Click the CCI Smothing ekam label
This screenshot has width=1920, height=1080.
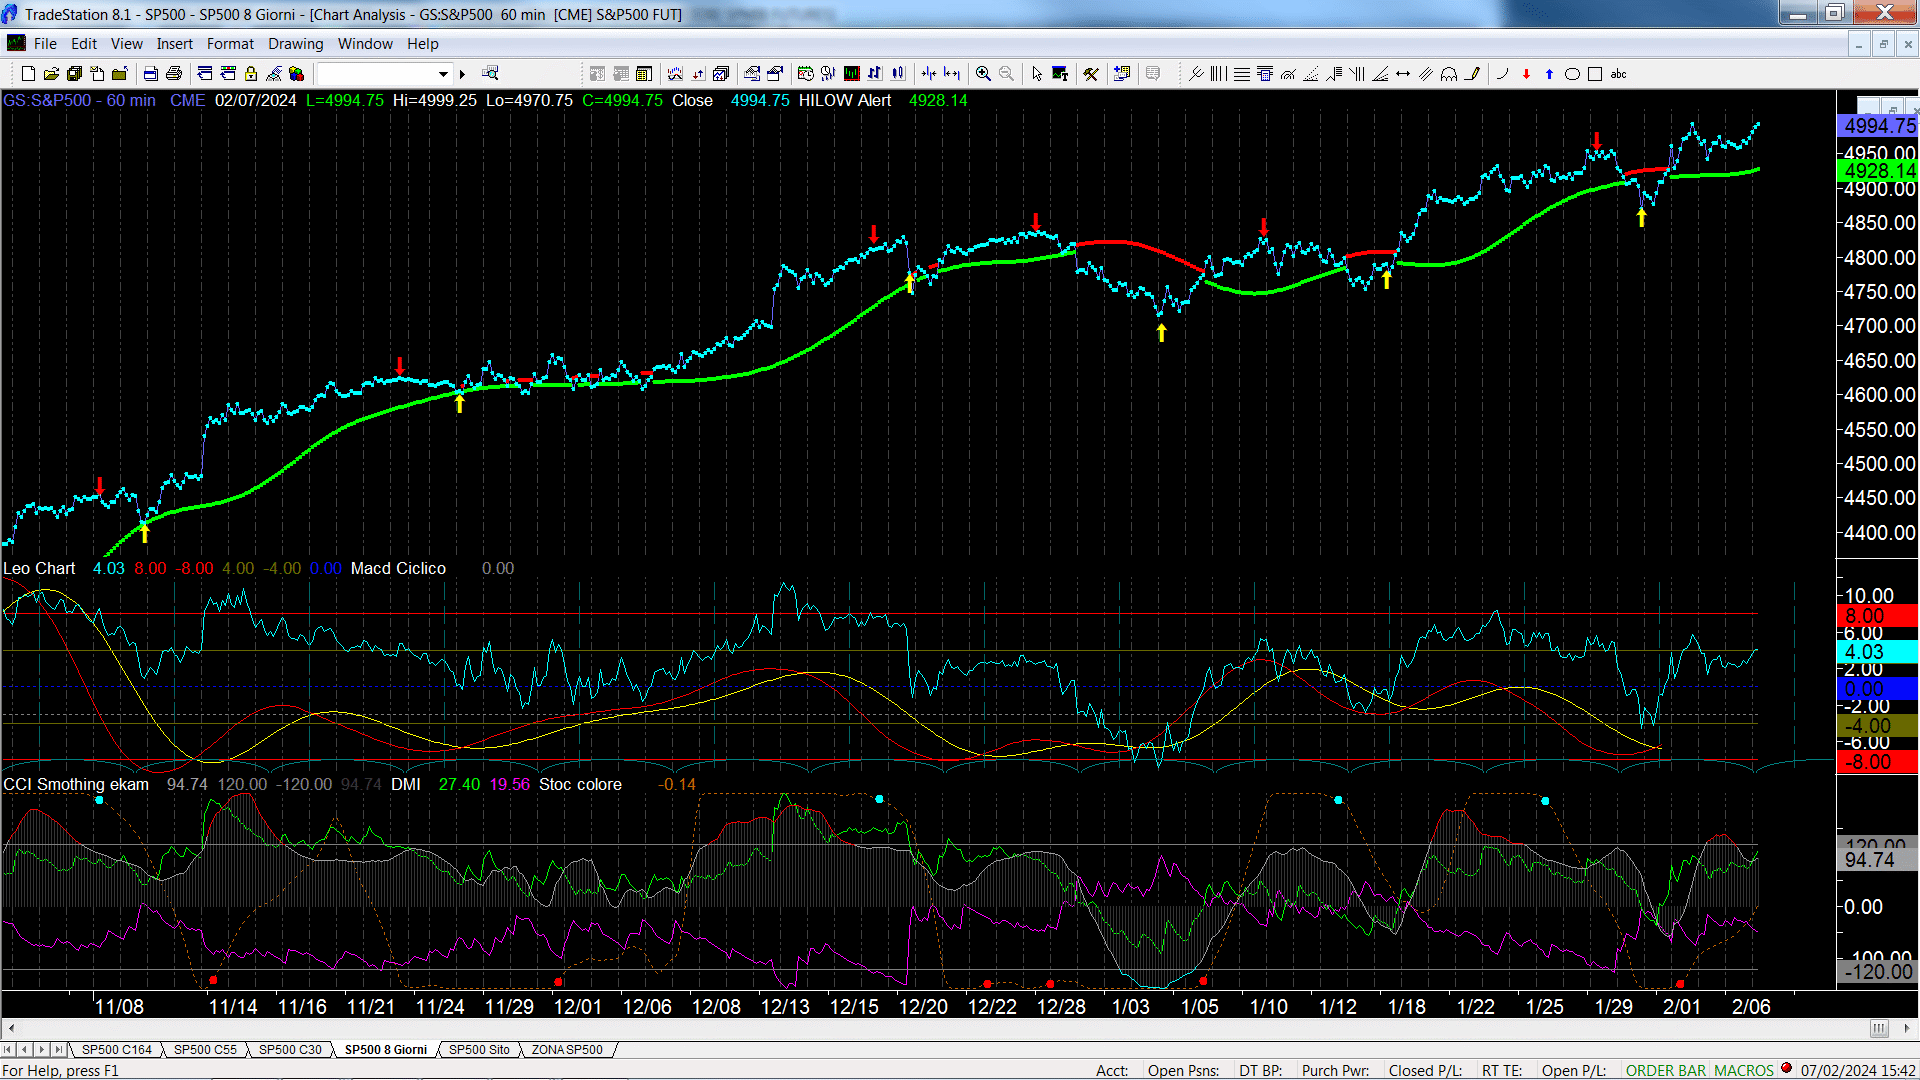tap(76, 785)
